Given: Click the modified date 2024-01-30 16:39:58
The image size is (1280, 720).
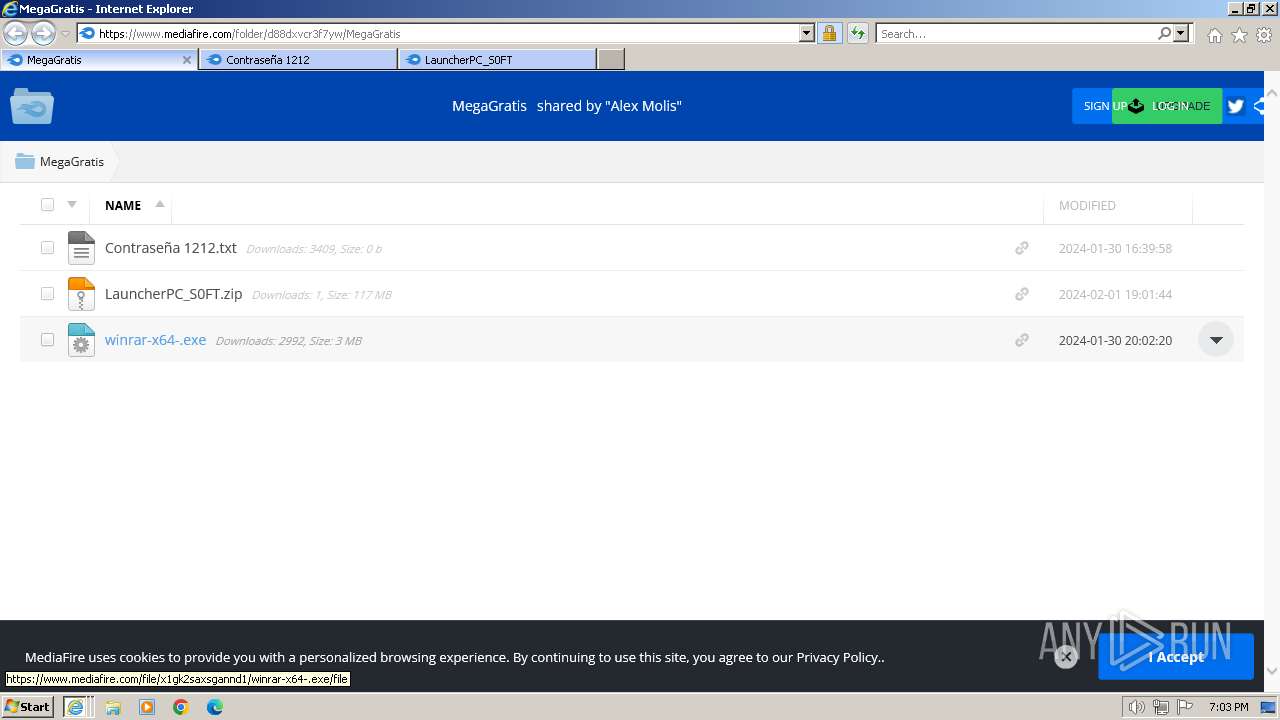Looking at the screenshot, I should tap(1115, 248).
